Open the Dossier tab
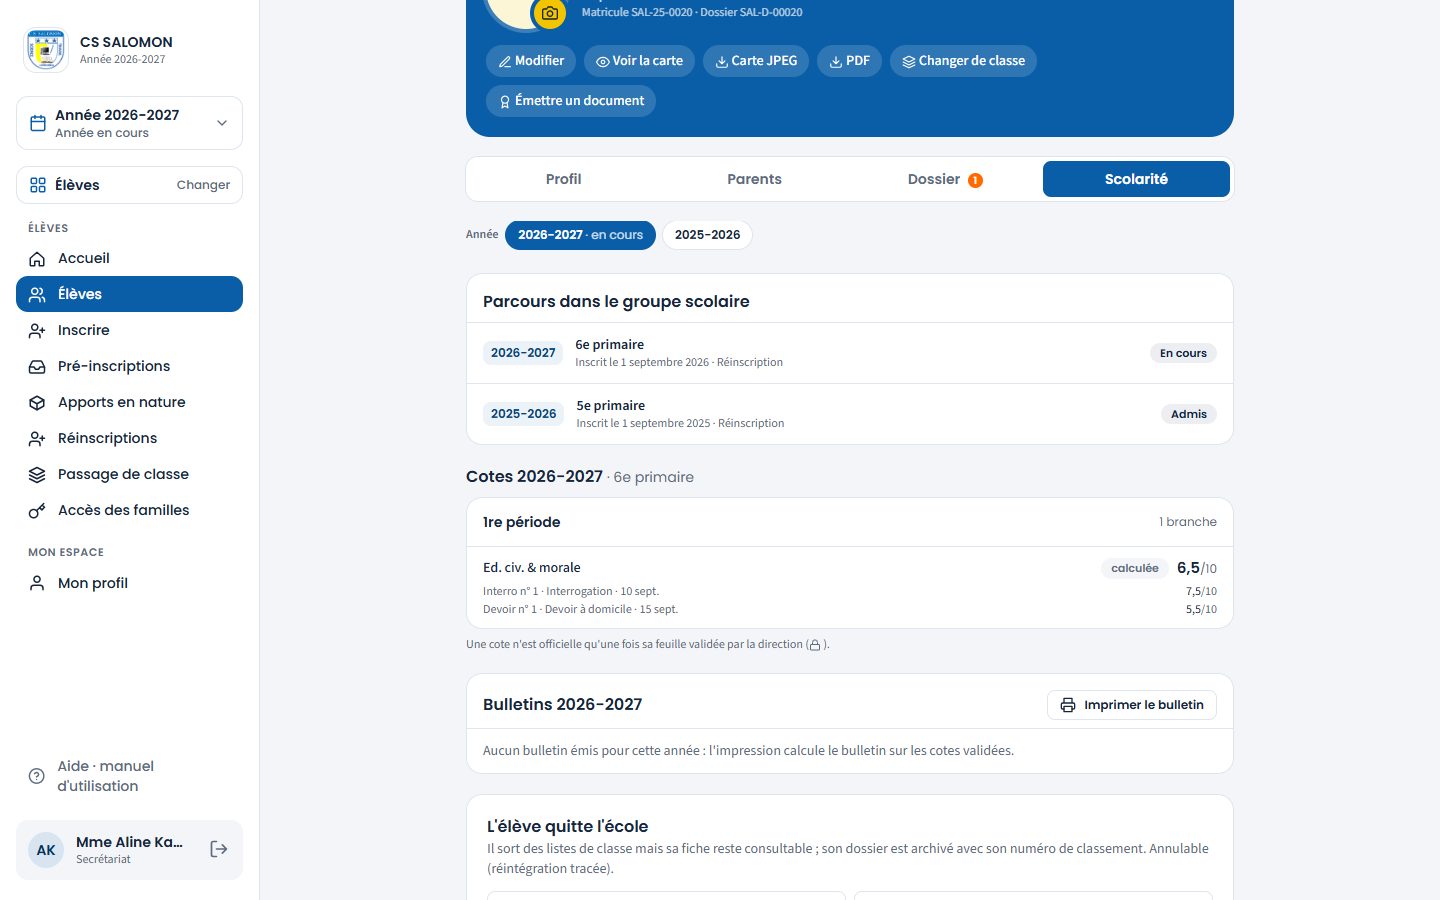The image size is (1440, 900). coord(945,179)
